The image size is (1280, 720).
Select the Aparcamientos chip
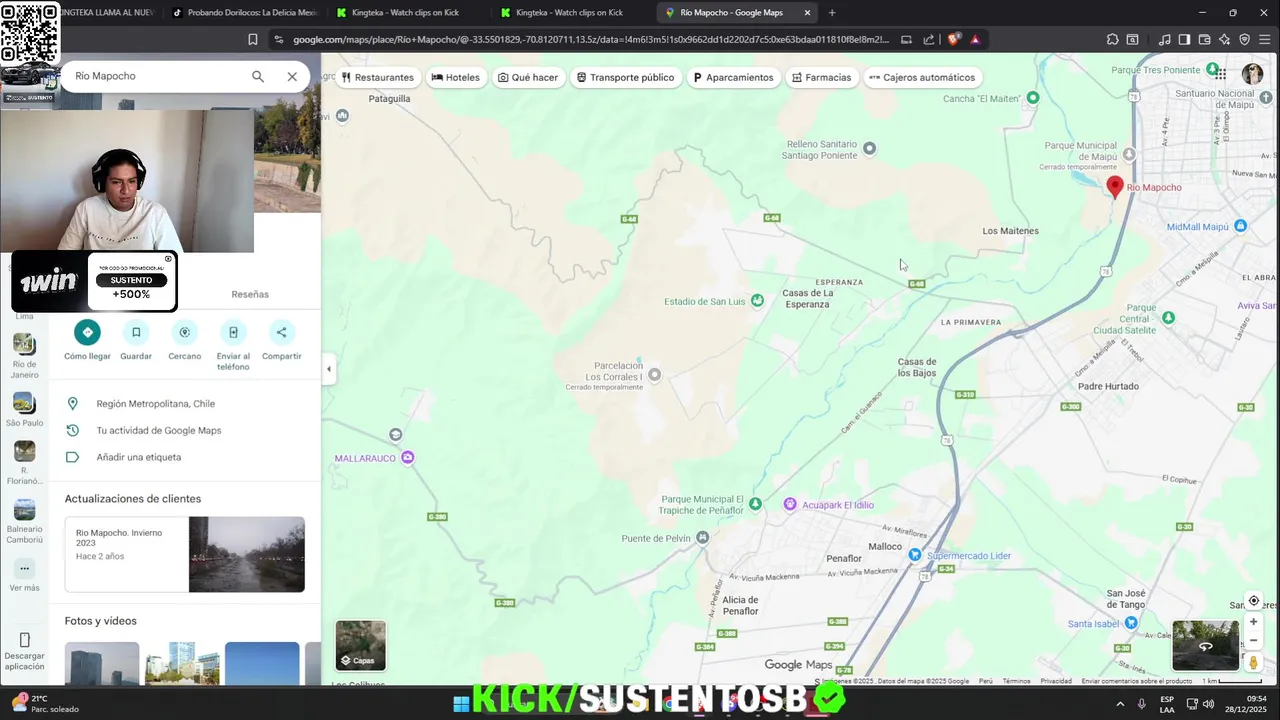[x=734, y=77]
